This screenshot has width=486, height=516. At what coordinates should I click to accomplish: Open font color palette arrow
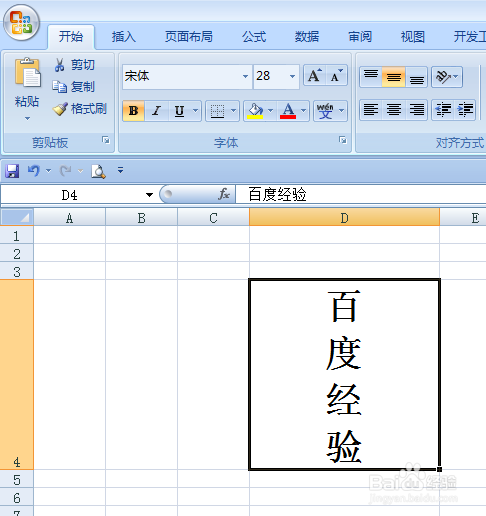pyautogui.click(x=304, y=111)
